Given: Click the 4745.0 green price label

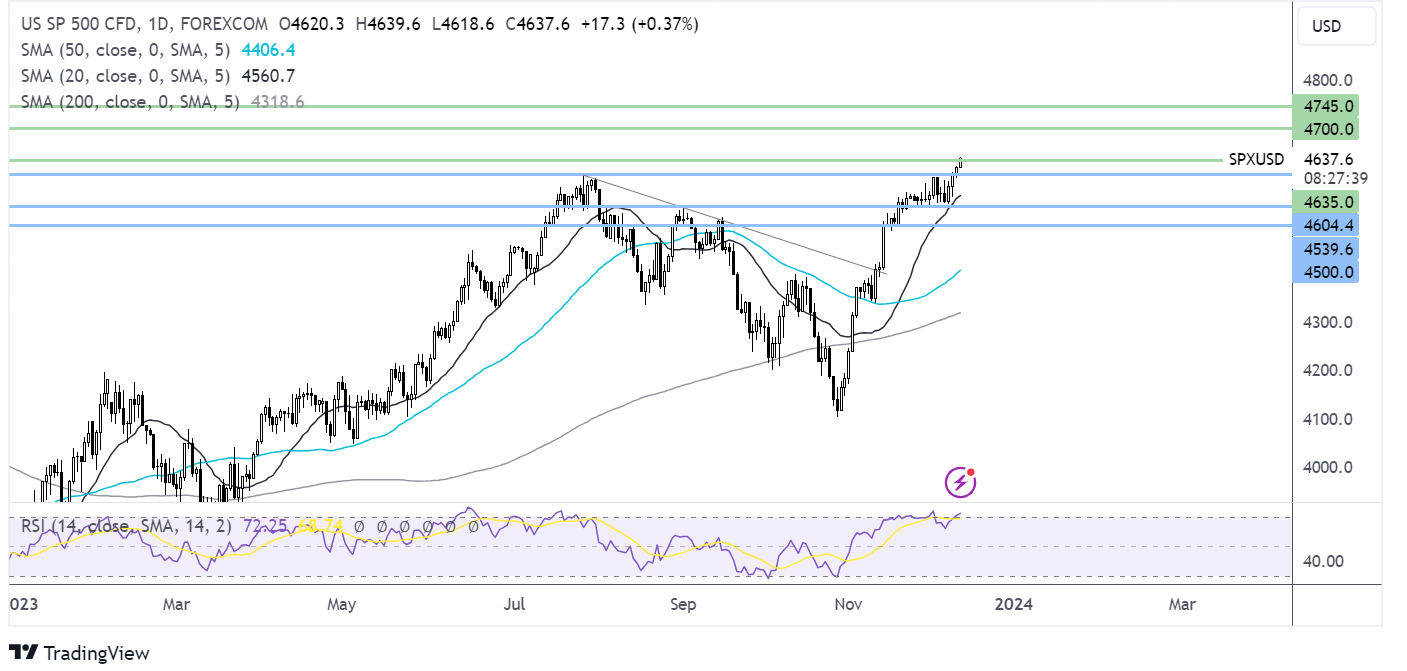Looking at the screenshot, I should (x=1325, y=106).
